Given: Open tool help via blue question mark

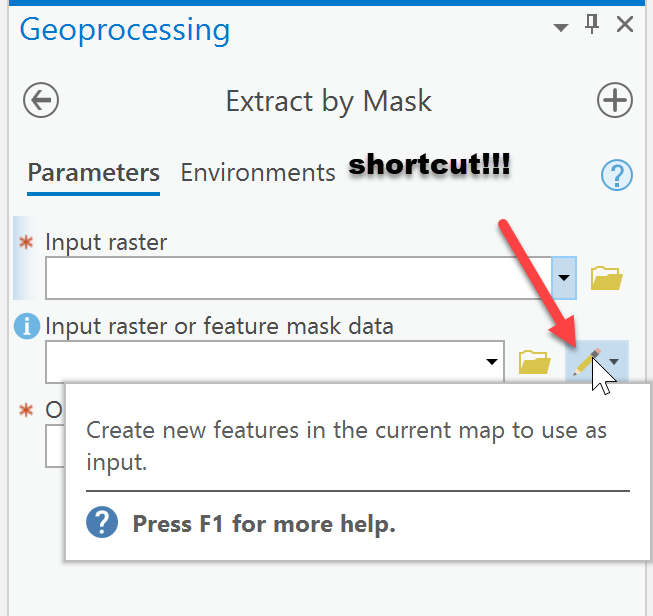Looking at the screenshot, I should pyautogui.click(x=616, y=176).
